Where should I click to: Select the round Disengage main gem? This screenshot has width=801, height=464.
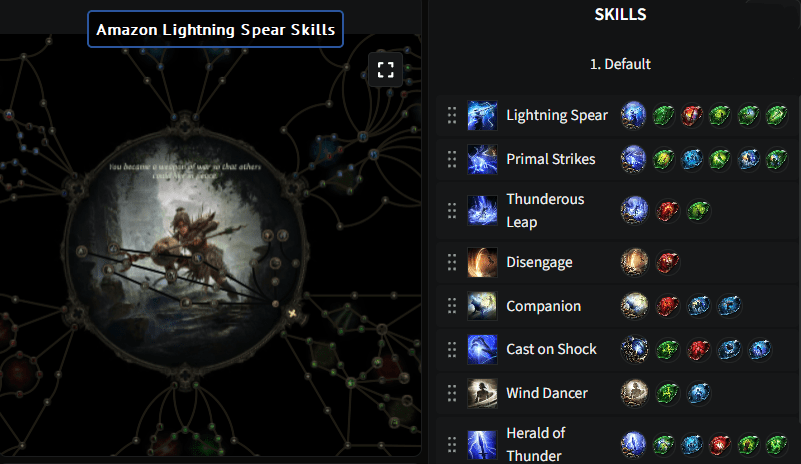[x=634, y=262]
